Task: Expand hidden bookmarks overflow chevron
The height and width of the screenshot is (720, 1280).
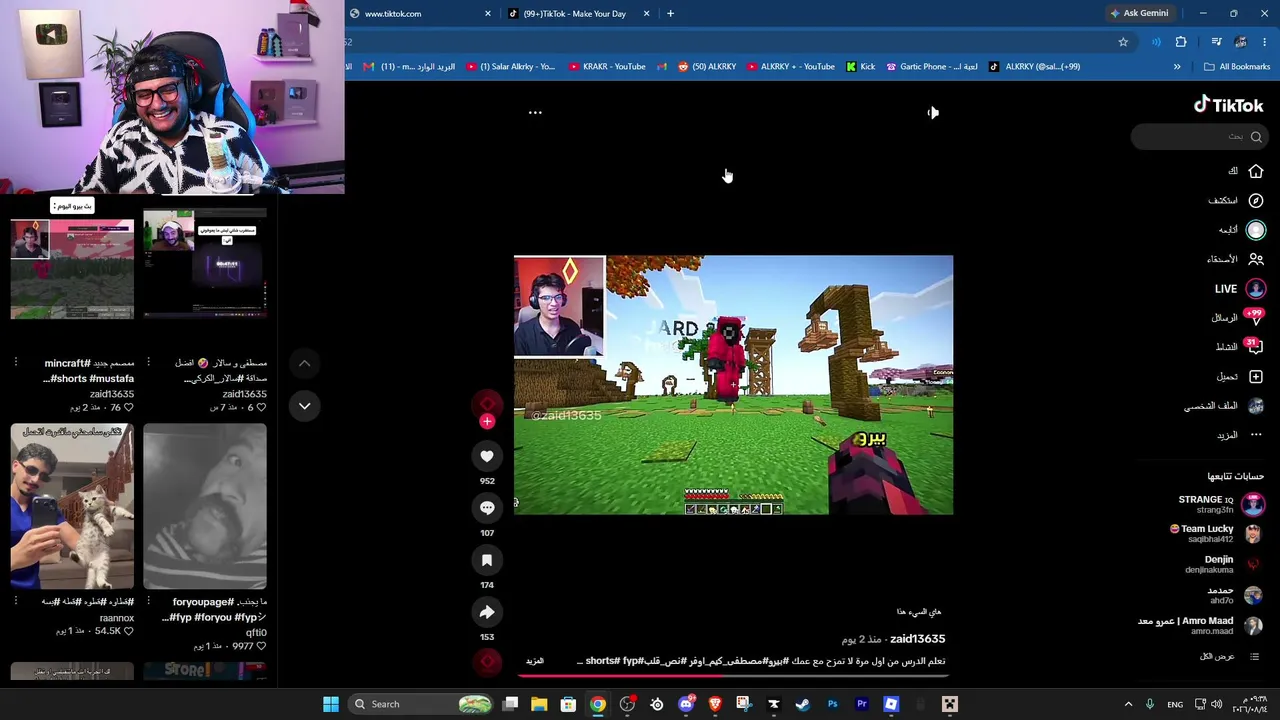Action: [x=1177, y=67]
